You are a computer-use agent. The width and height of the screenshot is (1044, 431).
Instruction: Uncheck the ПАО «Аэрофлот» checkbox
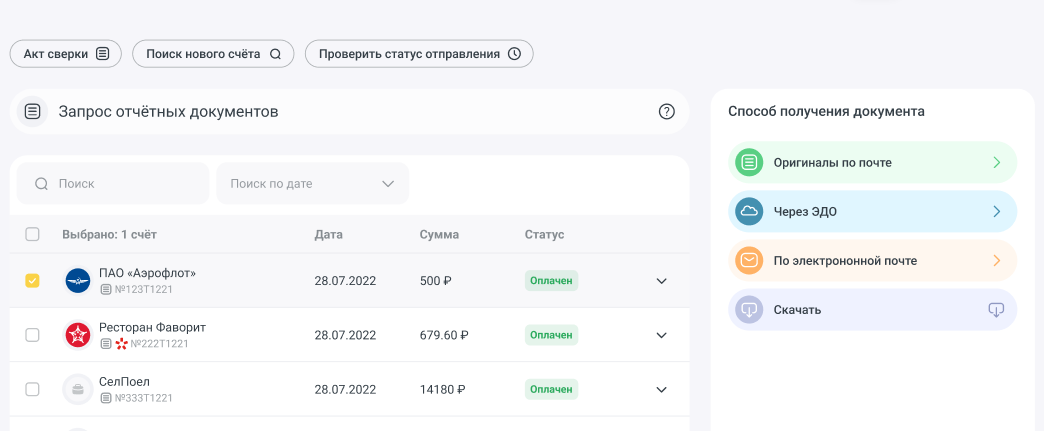pyautogui.click(x=32, y=281)
